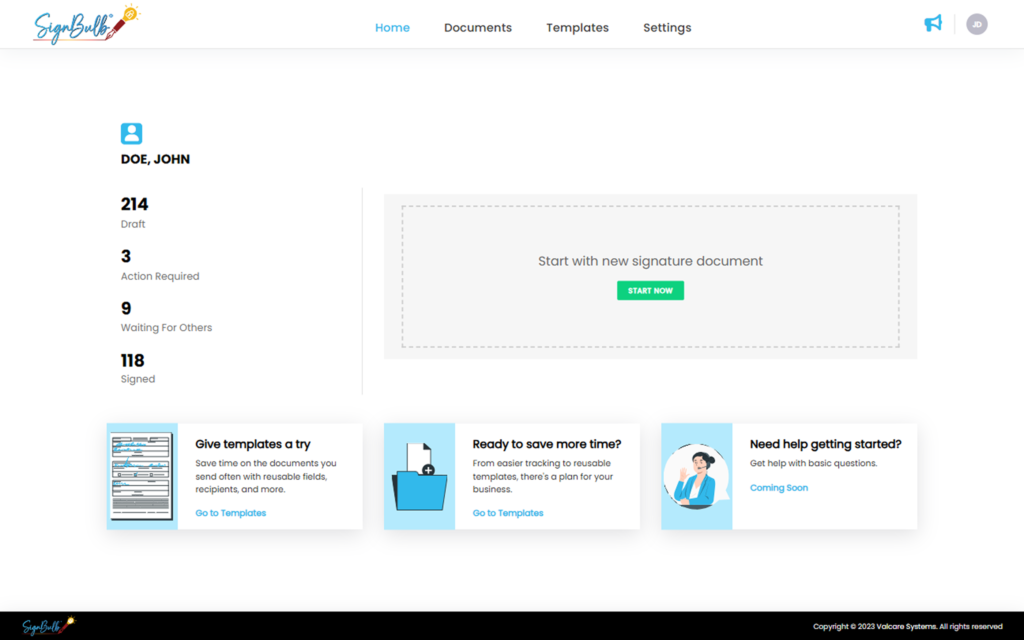Click the DOE, JOHN name

tap(155, 159)
